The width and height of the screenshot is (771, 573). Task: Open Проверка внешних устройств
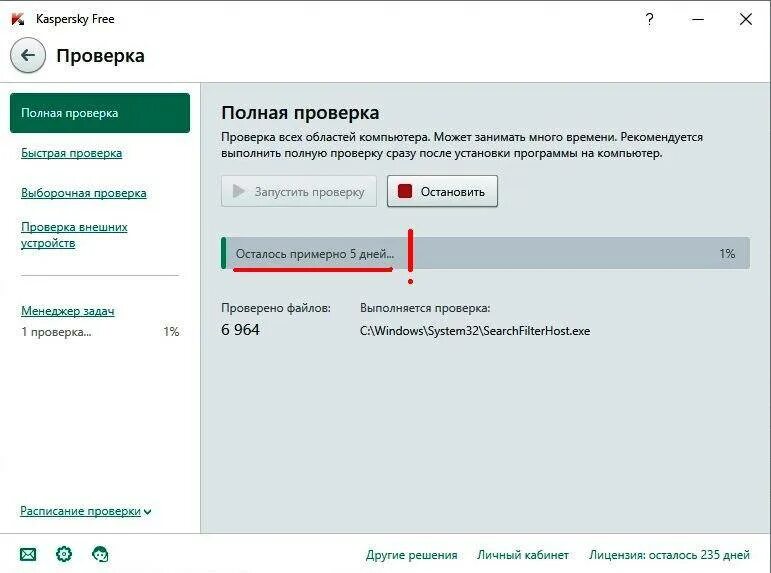[74, 235]
